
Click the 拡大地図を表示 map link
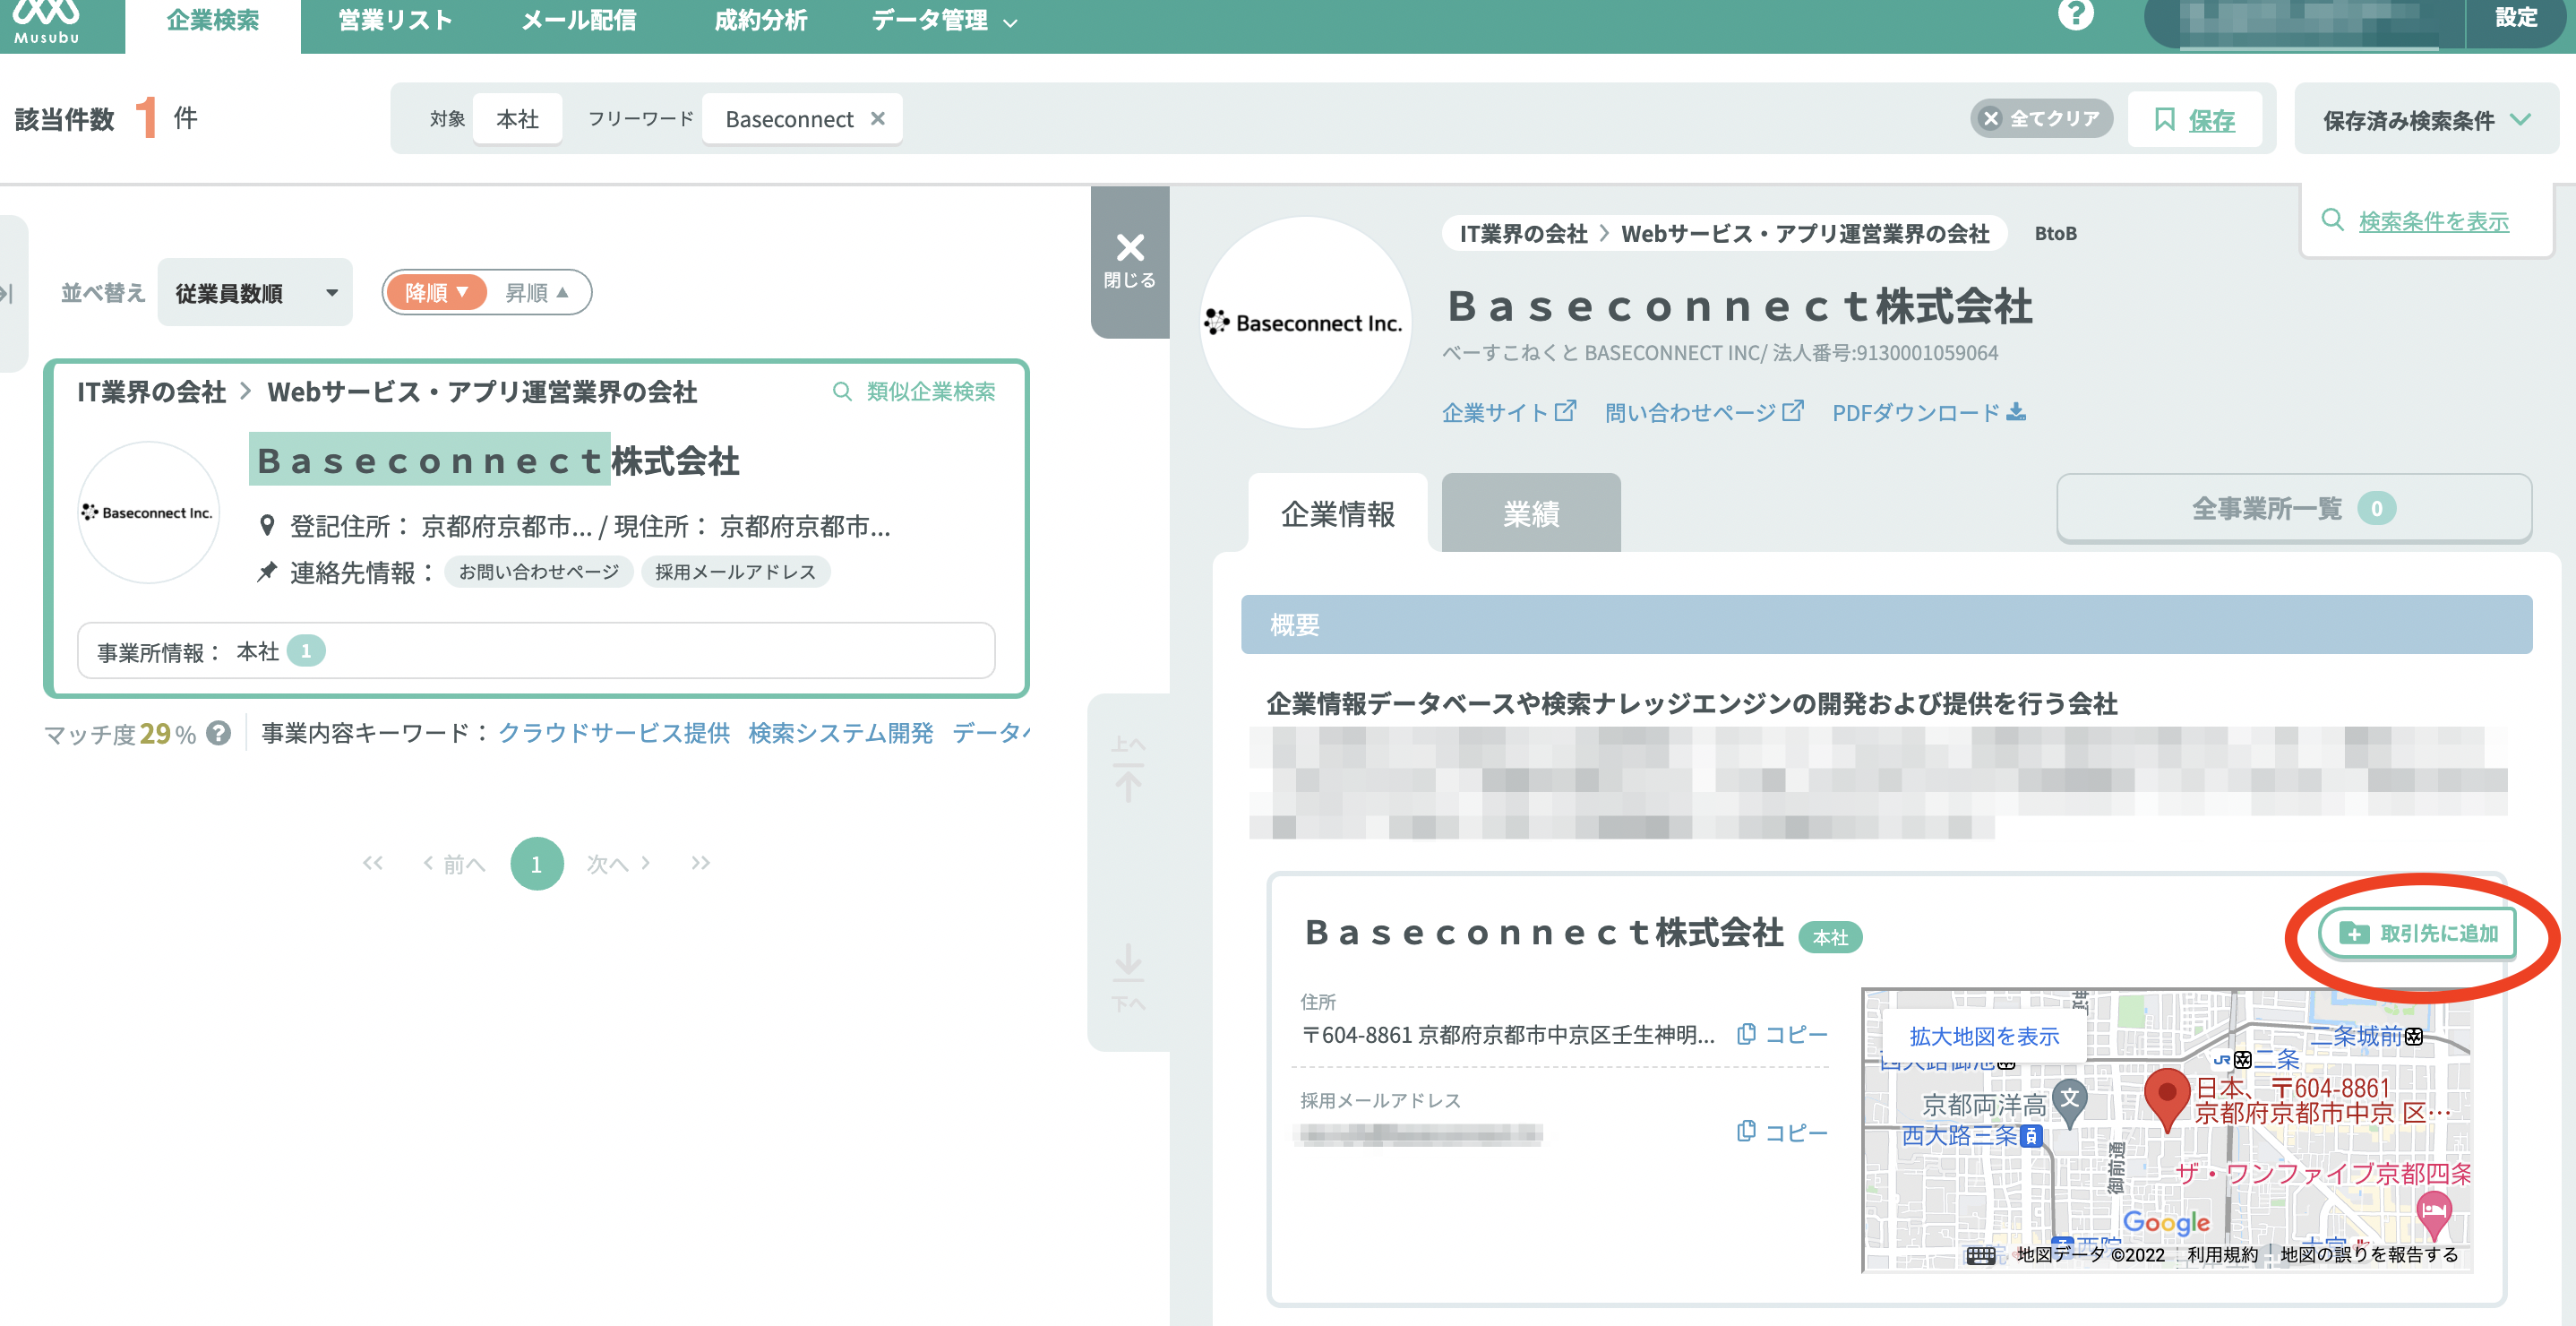click(x=1984, y=1036)
